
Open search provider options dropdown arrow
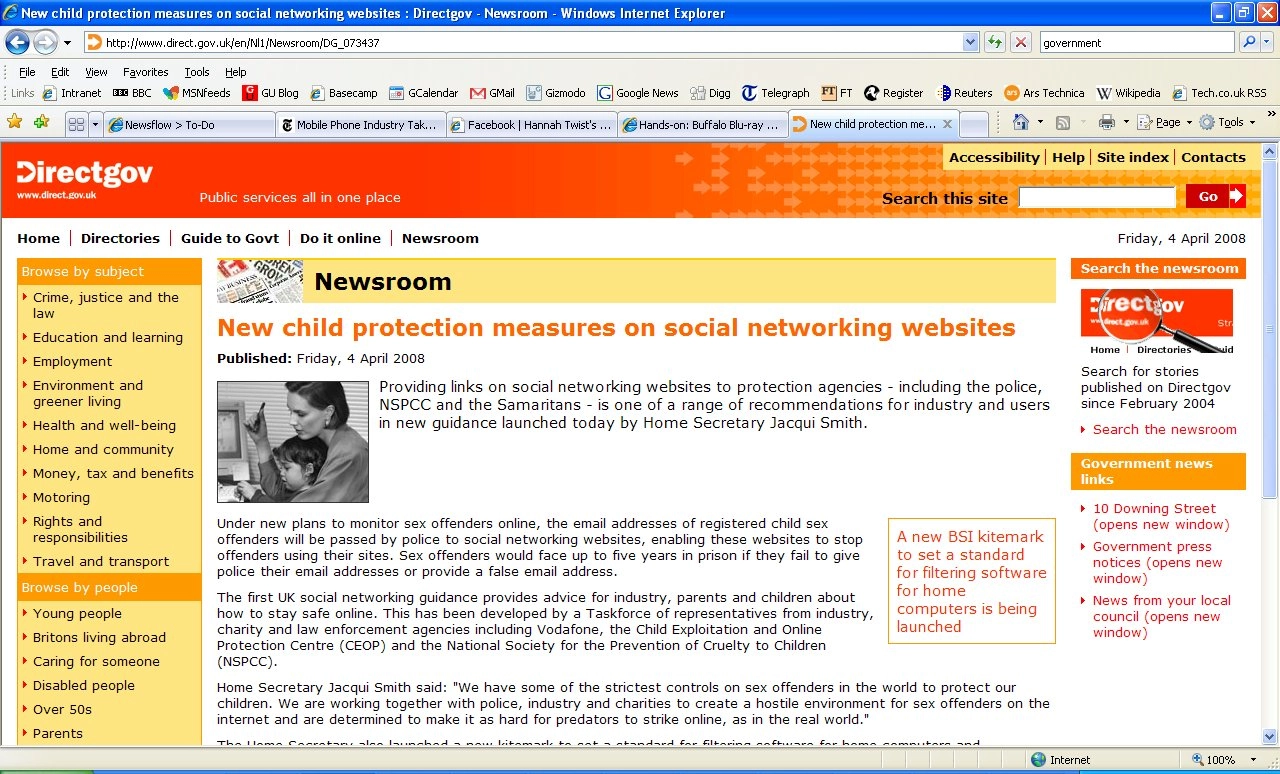[1268, 42]
